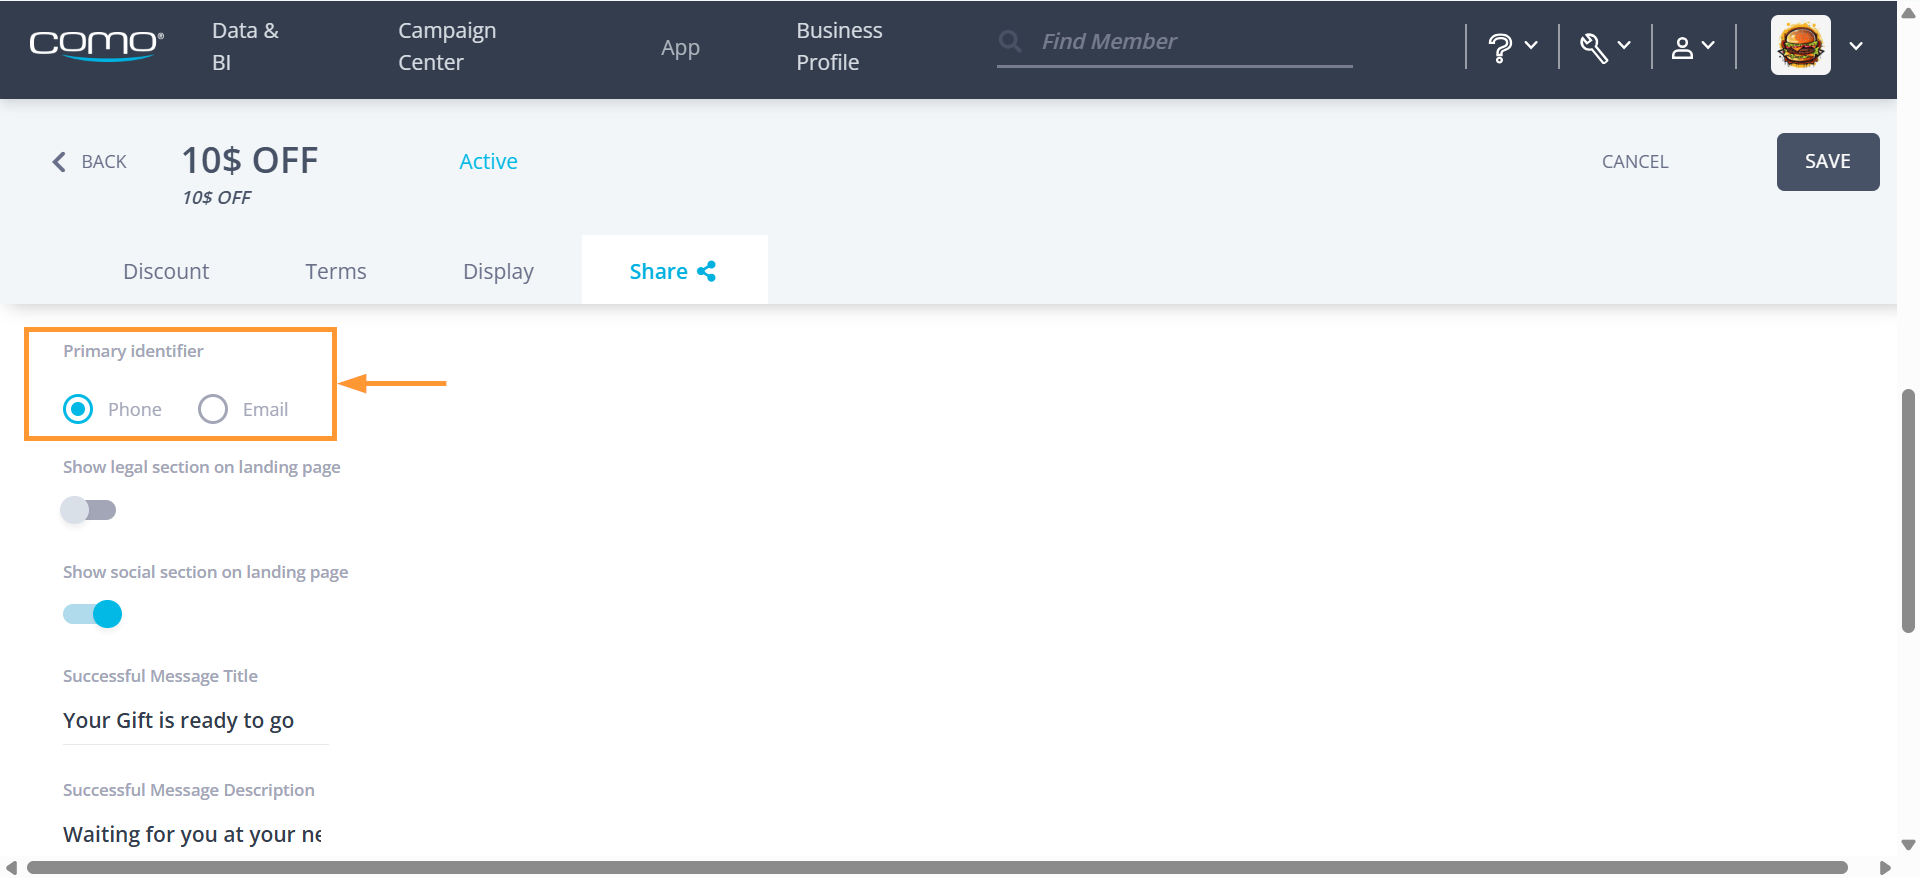Click the vertical scrollbar thumb

(1908, 511)
